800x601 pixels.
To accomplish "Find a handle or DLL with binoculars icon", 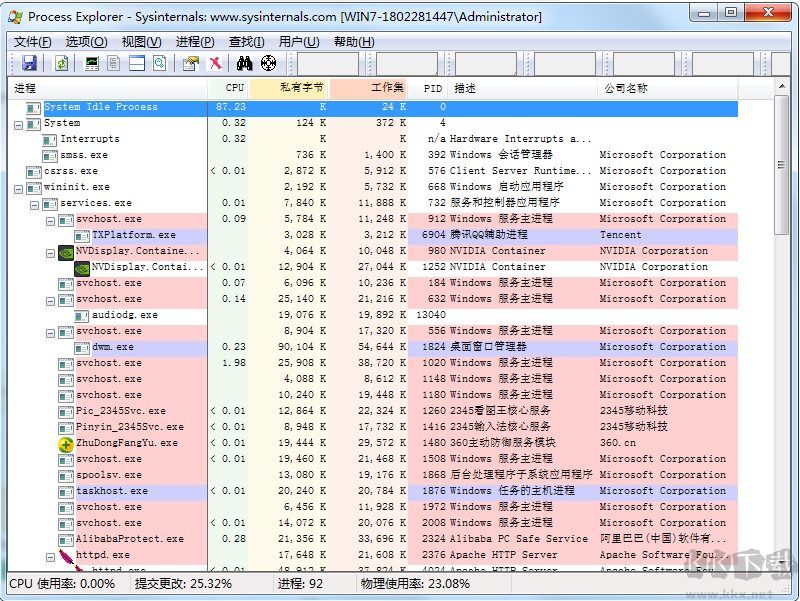I will (x=243, y=63).
